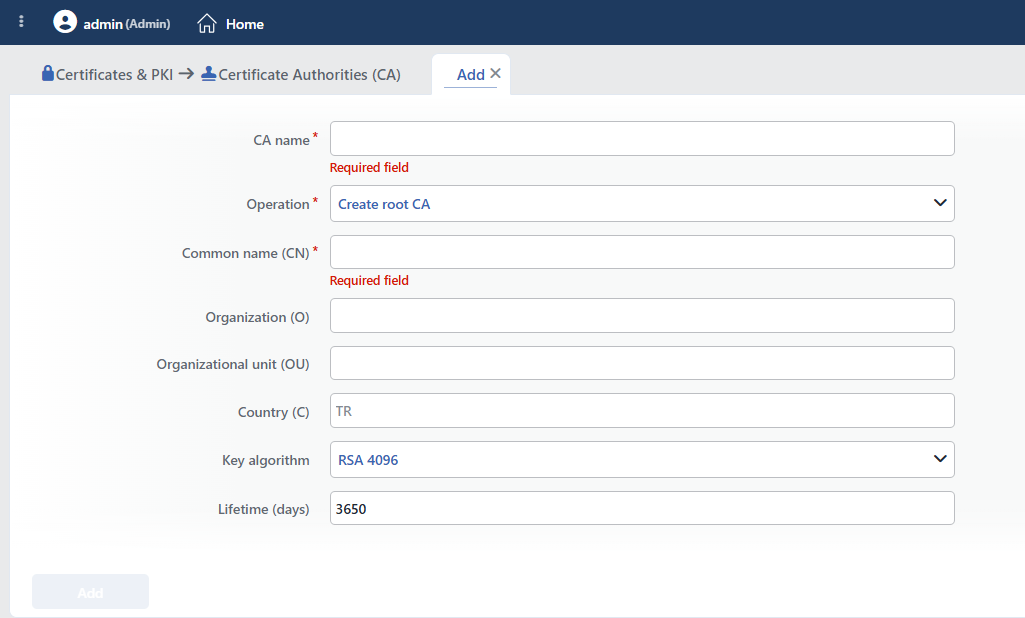The height and width of the screenshot is (618, 1025).
Task: Click the Common name (CN) label
Action: coord(245,253)
